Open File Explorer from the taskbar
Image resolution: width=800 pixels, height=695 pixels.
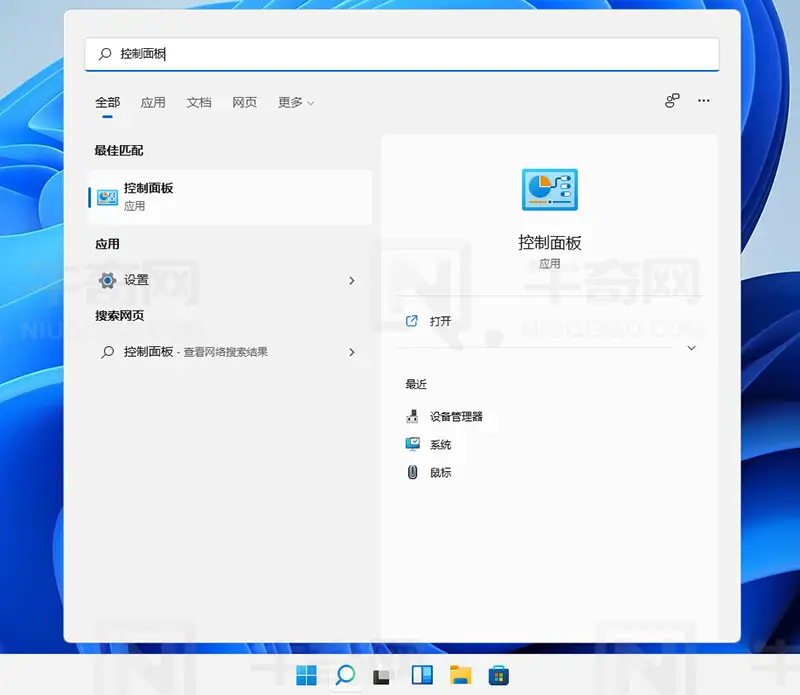pyautogui.click(x=461, y=675)
